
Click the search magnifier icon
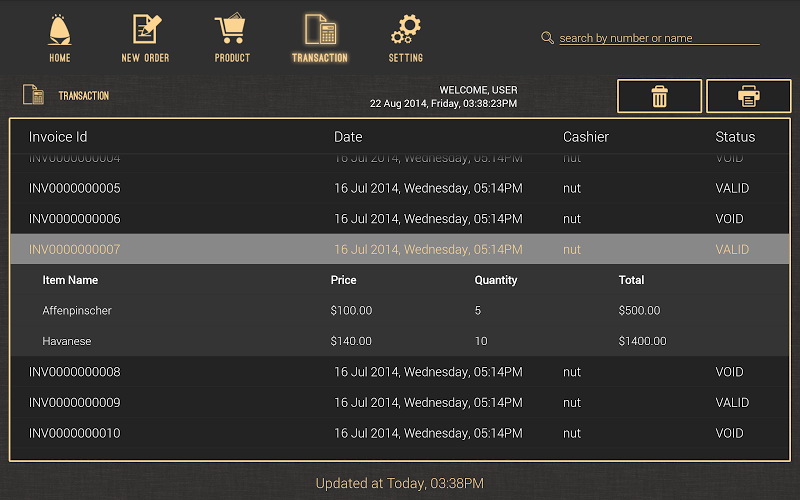pyautogui.click(x=547, y=38)
